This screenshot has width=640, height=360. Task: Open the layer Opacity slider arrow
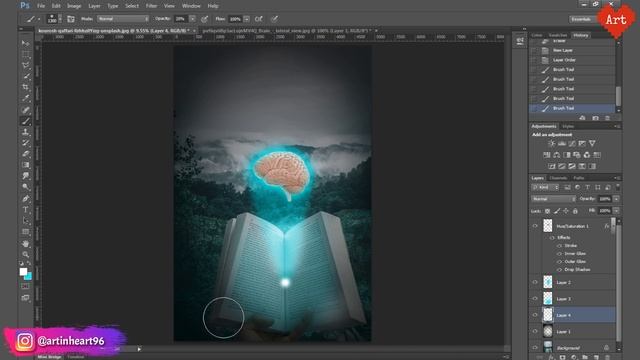coord(616,199)
